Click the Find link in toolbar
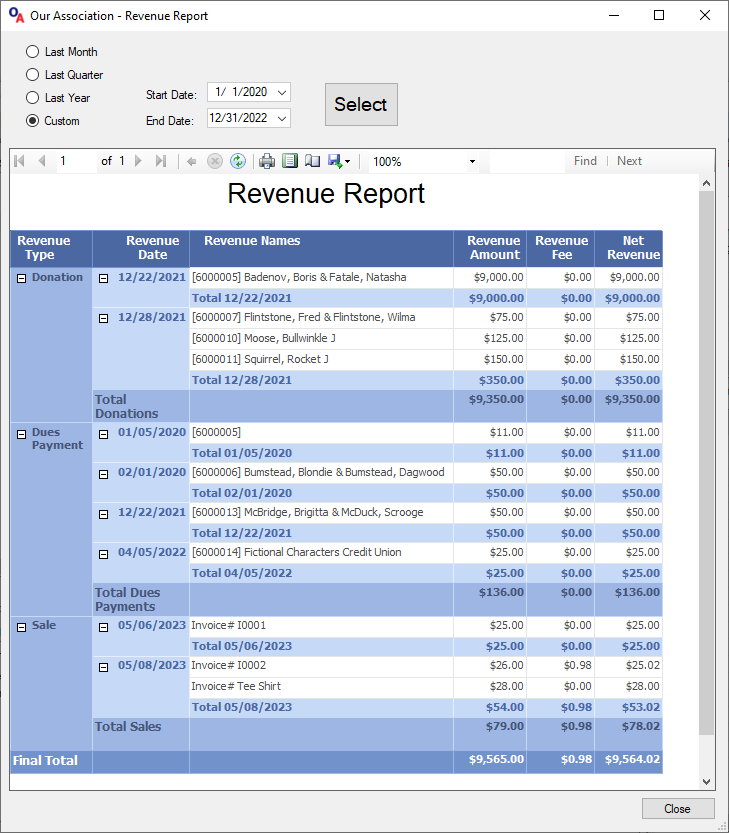Screen dimensions: 729x833 click(x=585, y=161)
